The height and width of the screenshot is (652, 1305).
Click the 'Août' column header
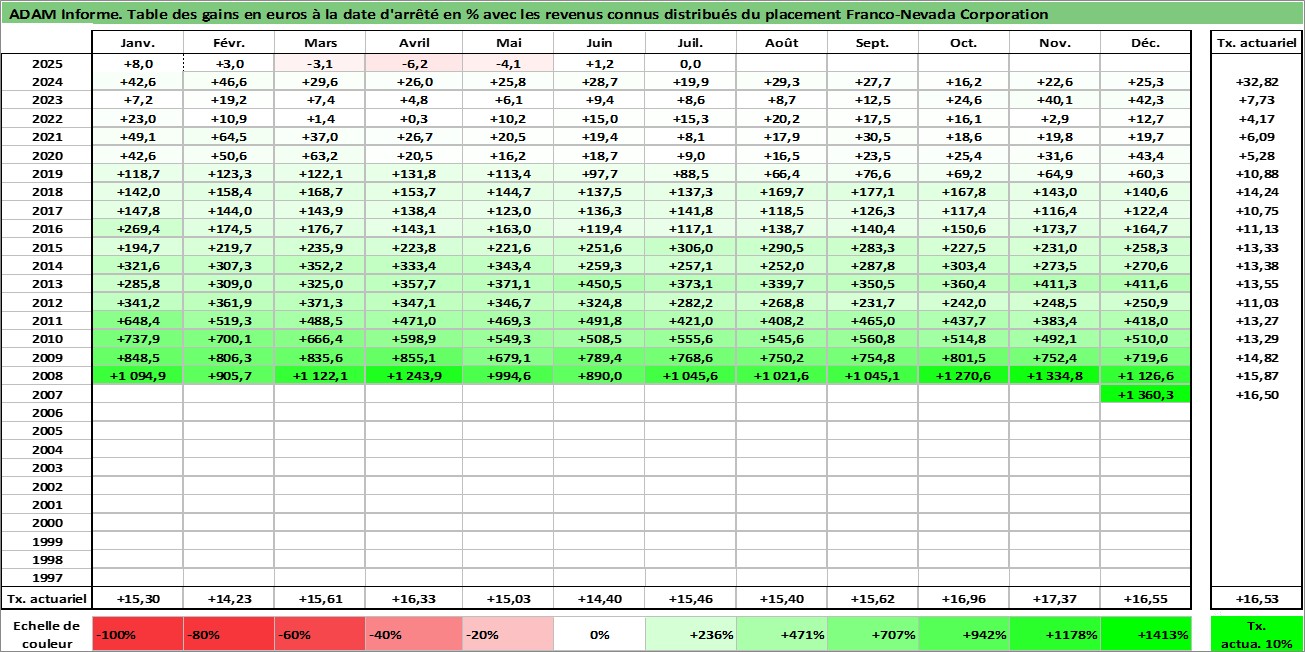point(782,43)
